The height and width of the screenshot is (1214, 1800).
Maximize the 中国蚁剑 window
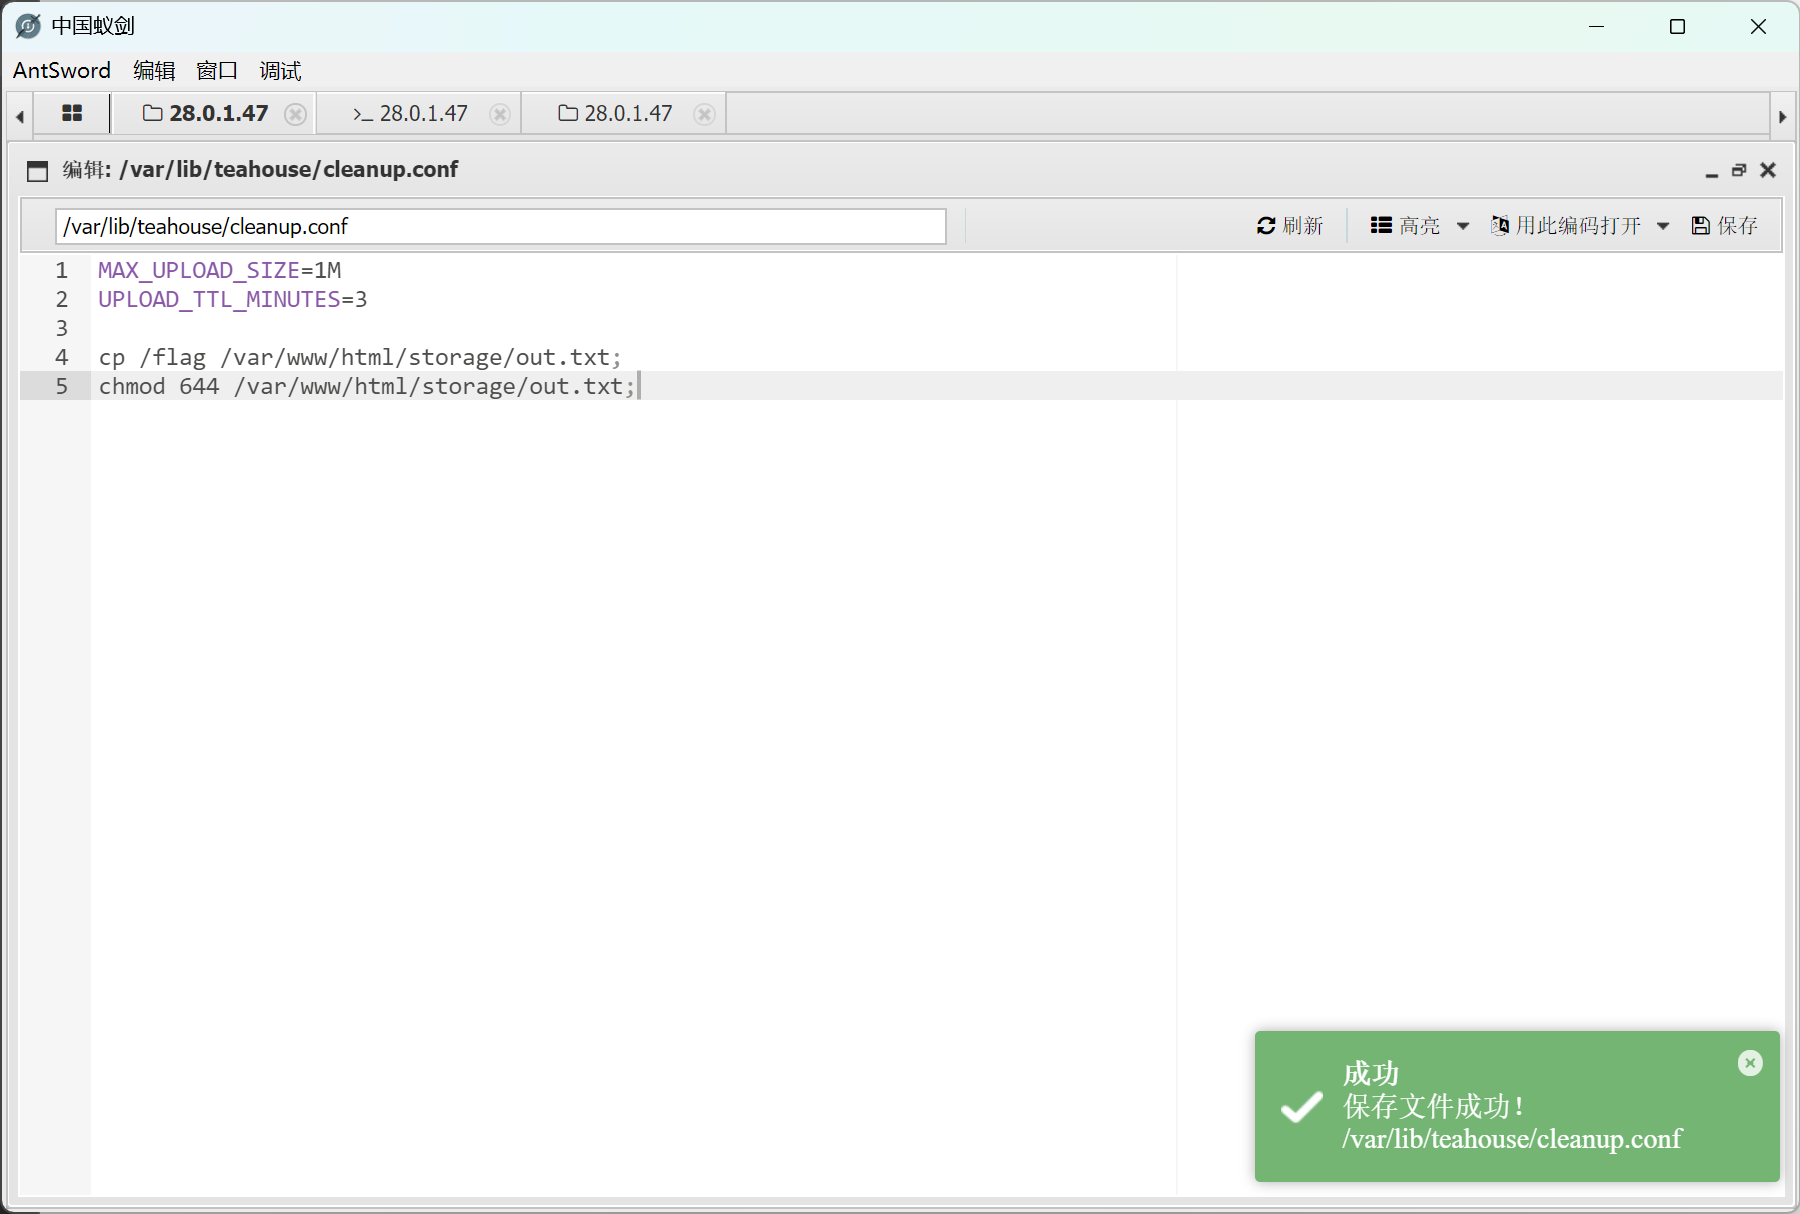click(1678, 27)
